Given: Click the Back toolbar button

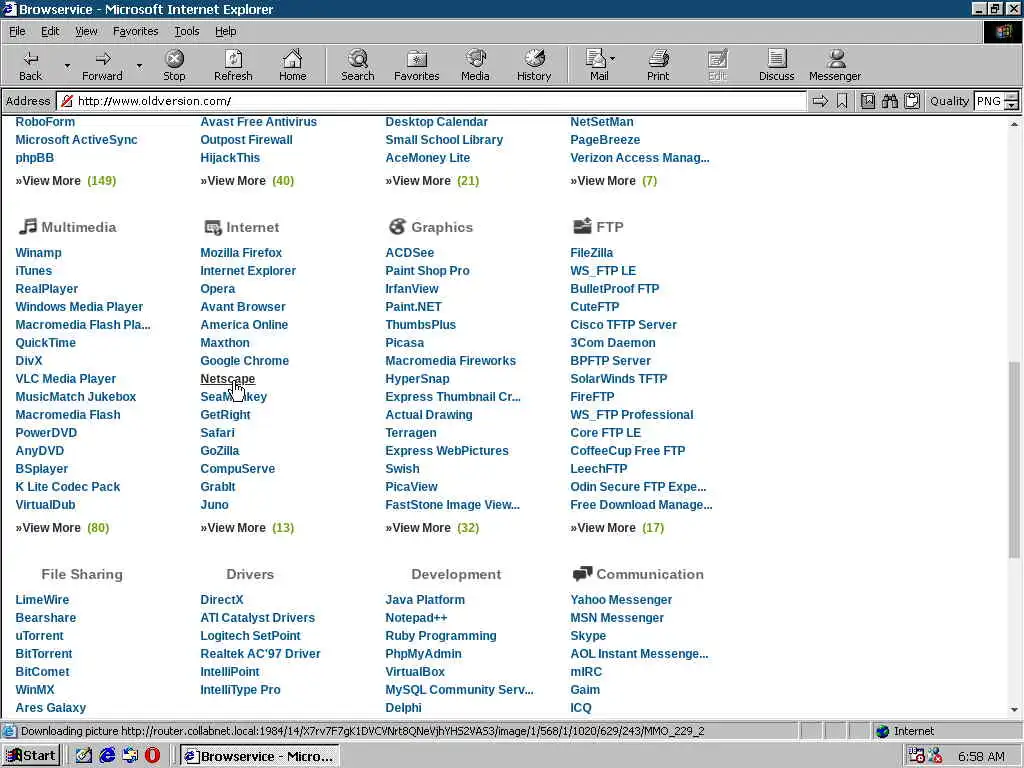Looking at the screenshot, I should [31, 65].
